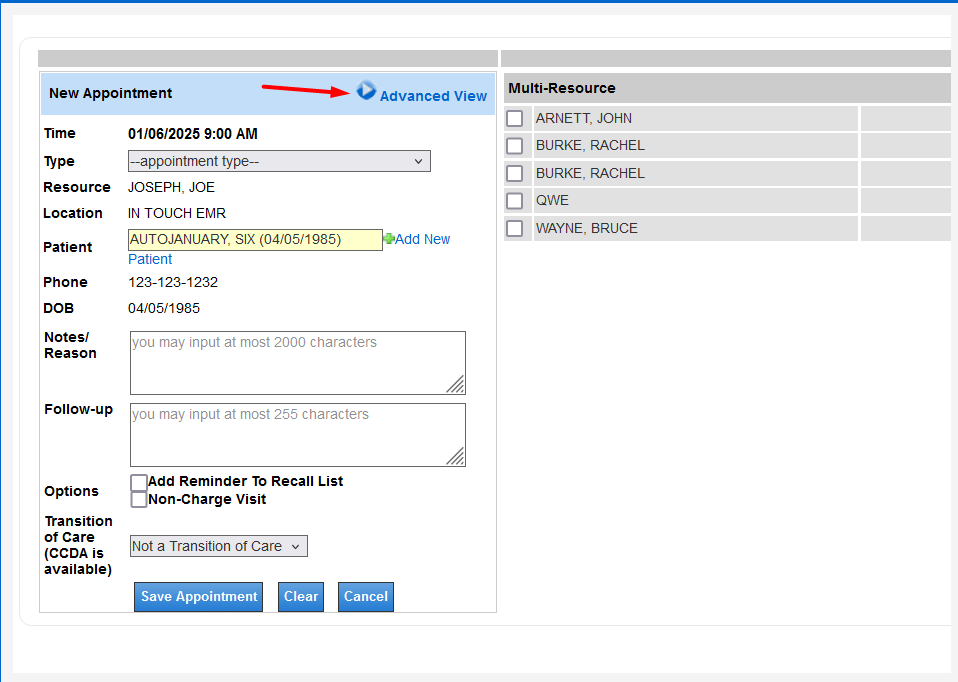
Task: Select the ARNETT, JOHN resource checkbox
Action: [x=514, y=119]
